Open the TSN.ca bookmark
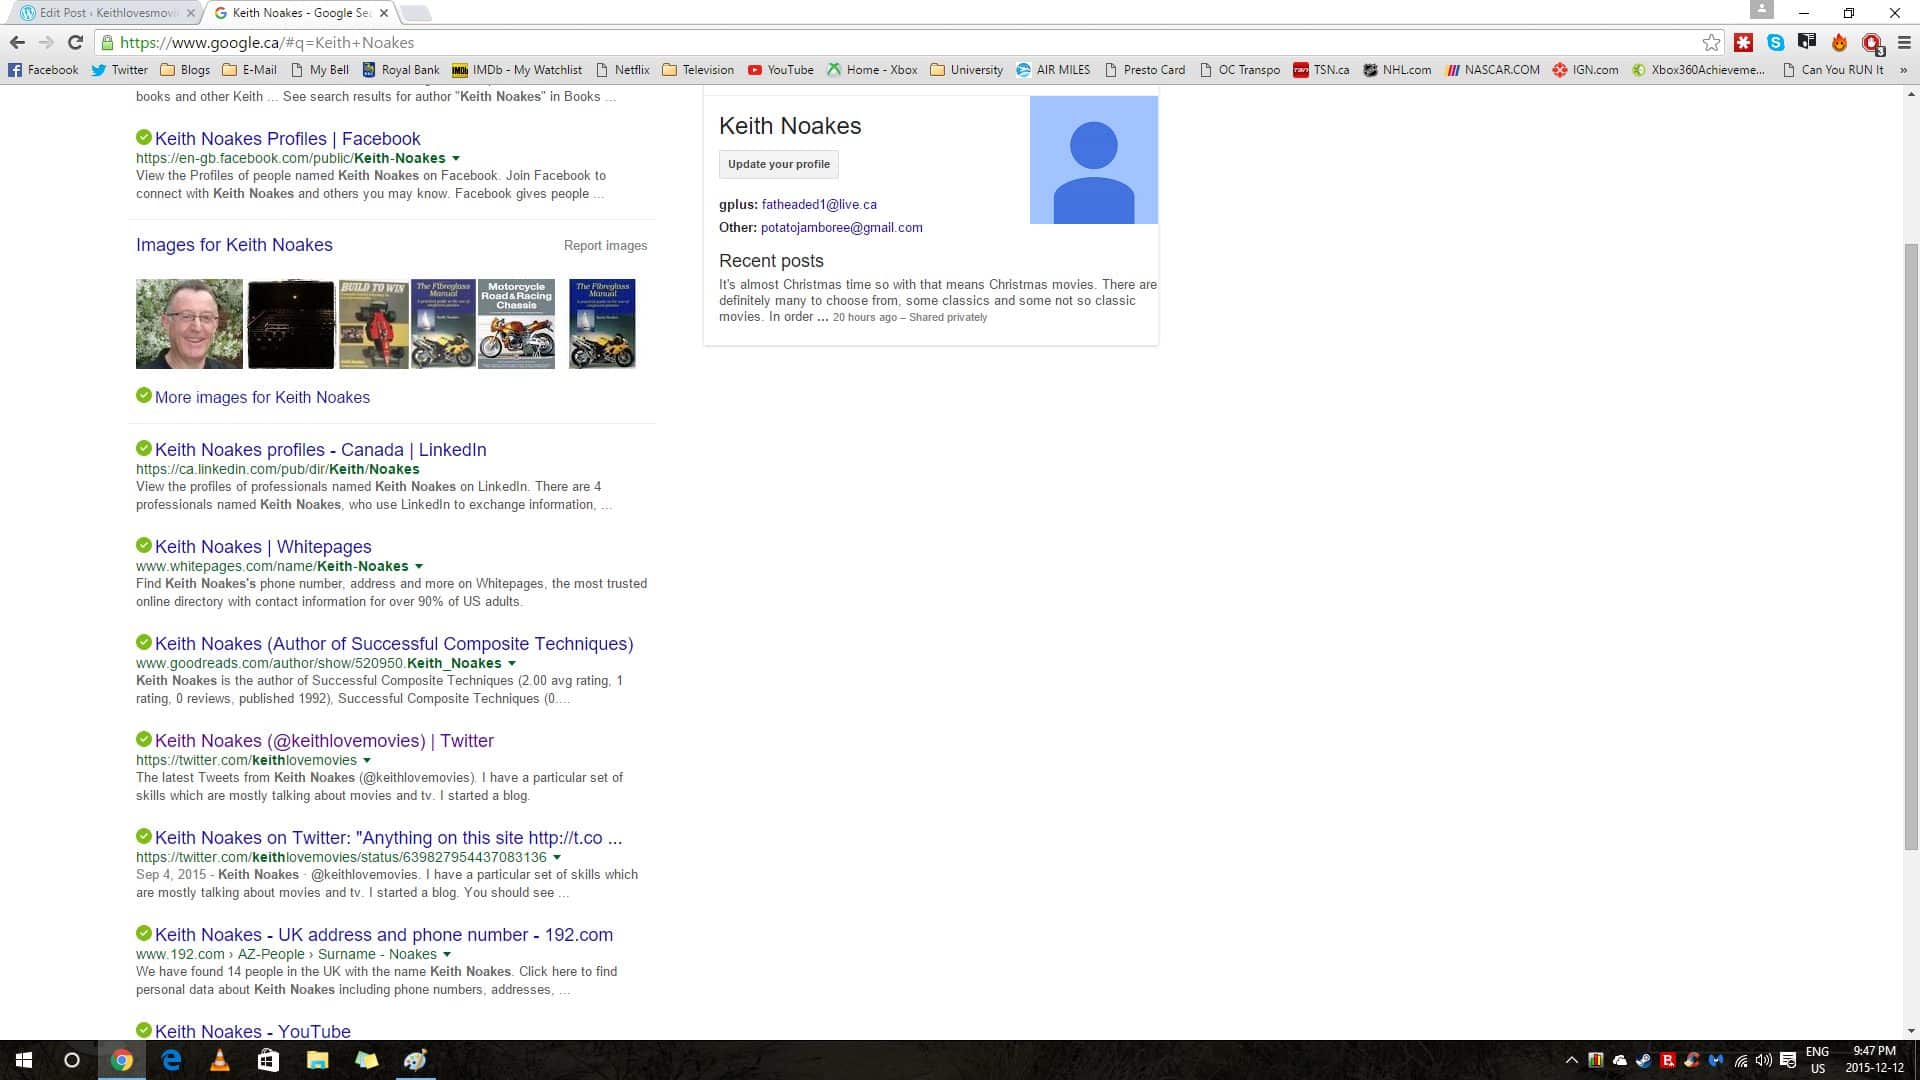The height and width of the screenshot is (1080, 1920). click(1320, 70)
